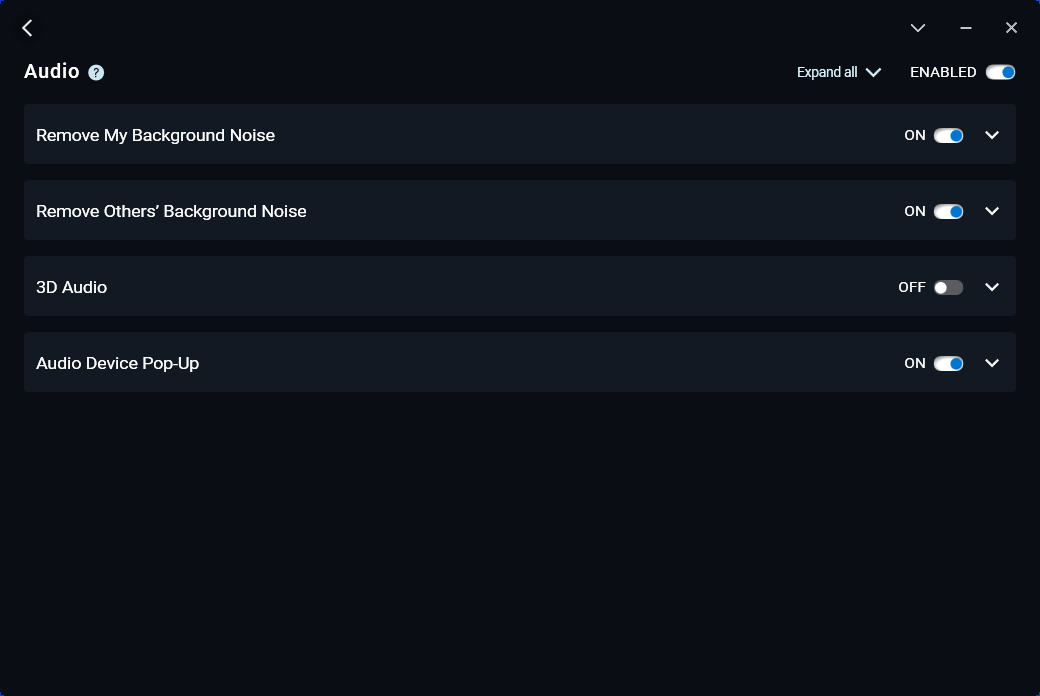Turn off Remove My Background Noise toggle
Image resolution: width=1040 pixels, height=696 pixels.
[948, 135]
